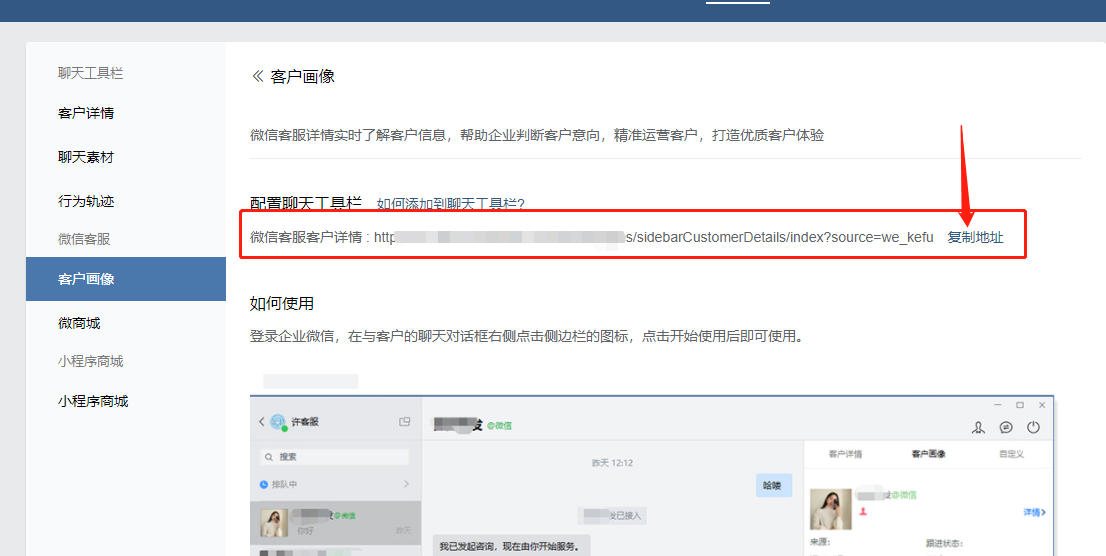Select 客户详情 in the left sidebar
This screenshot has height=556, width=1106.
tap(86, 113)
